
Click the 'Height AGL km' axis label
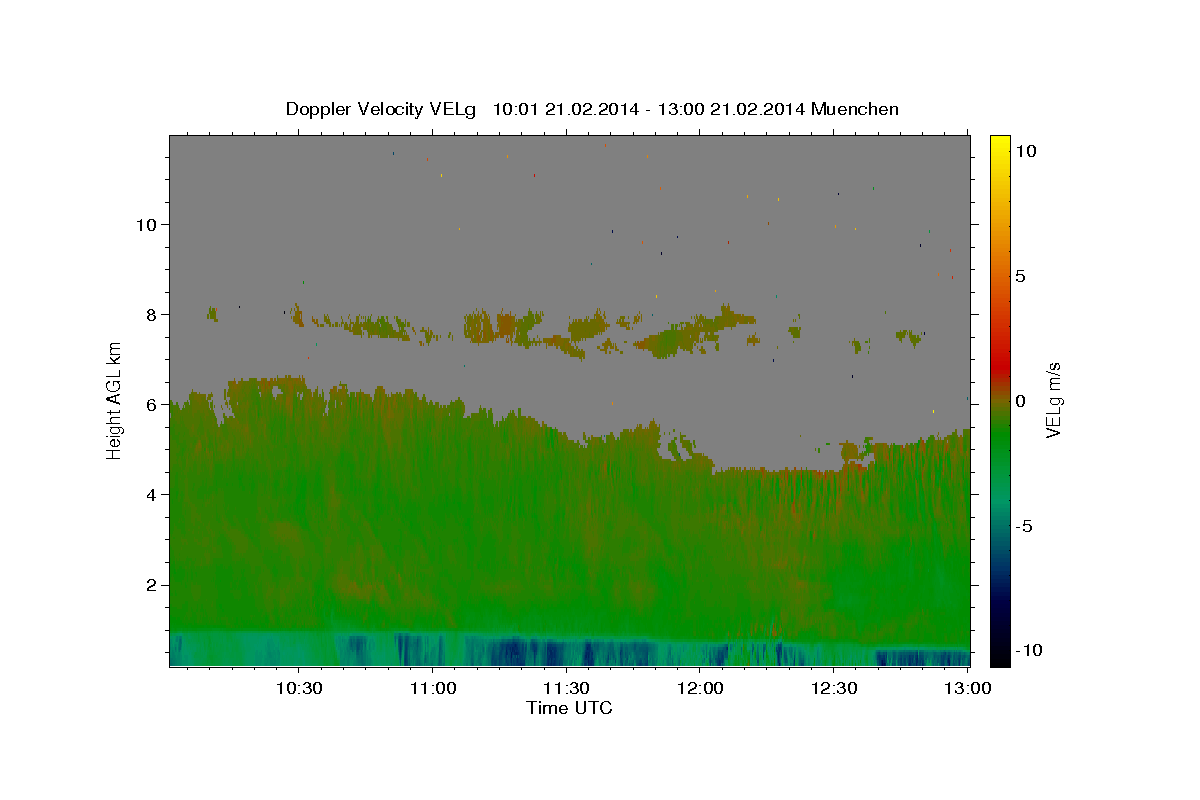(x=115, y=400)
